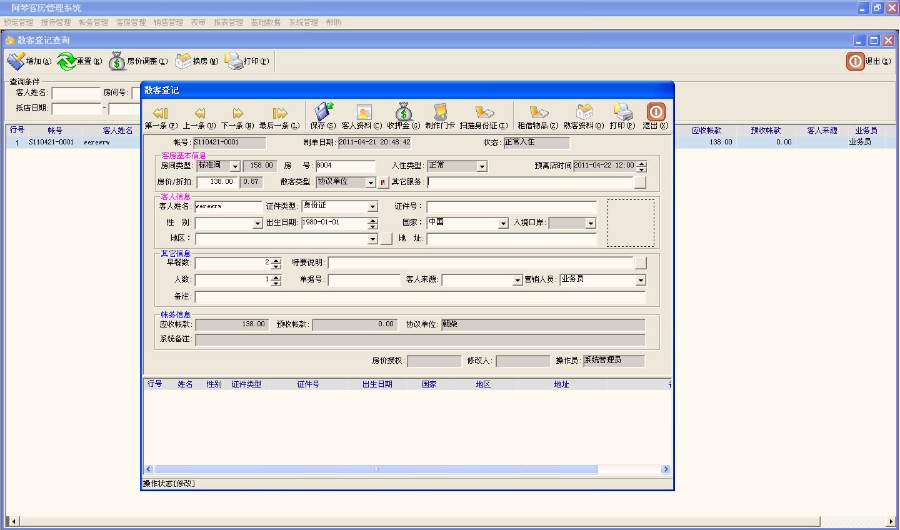Click the 收押金 deposit money bag icon
The image size is (900, 530).
tap(403, 113)
